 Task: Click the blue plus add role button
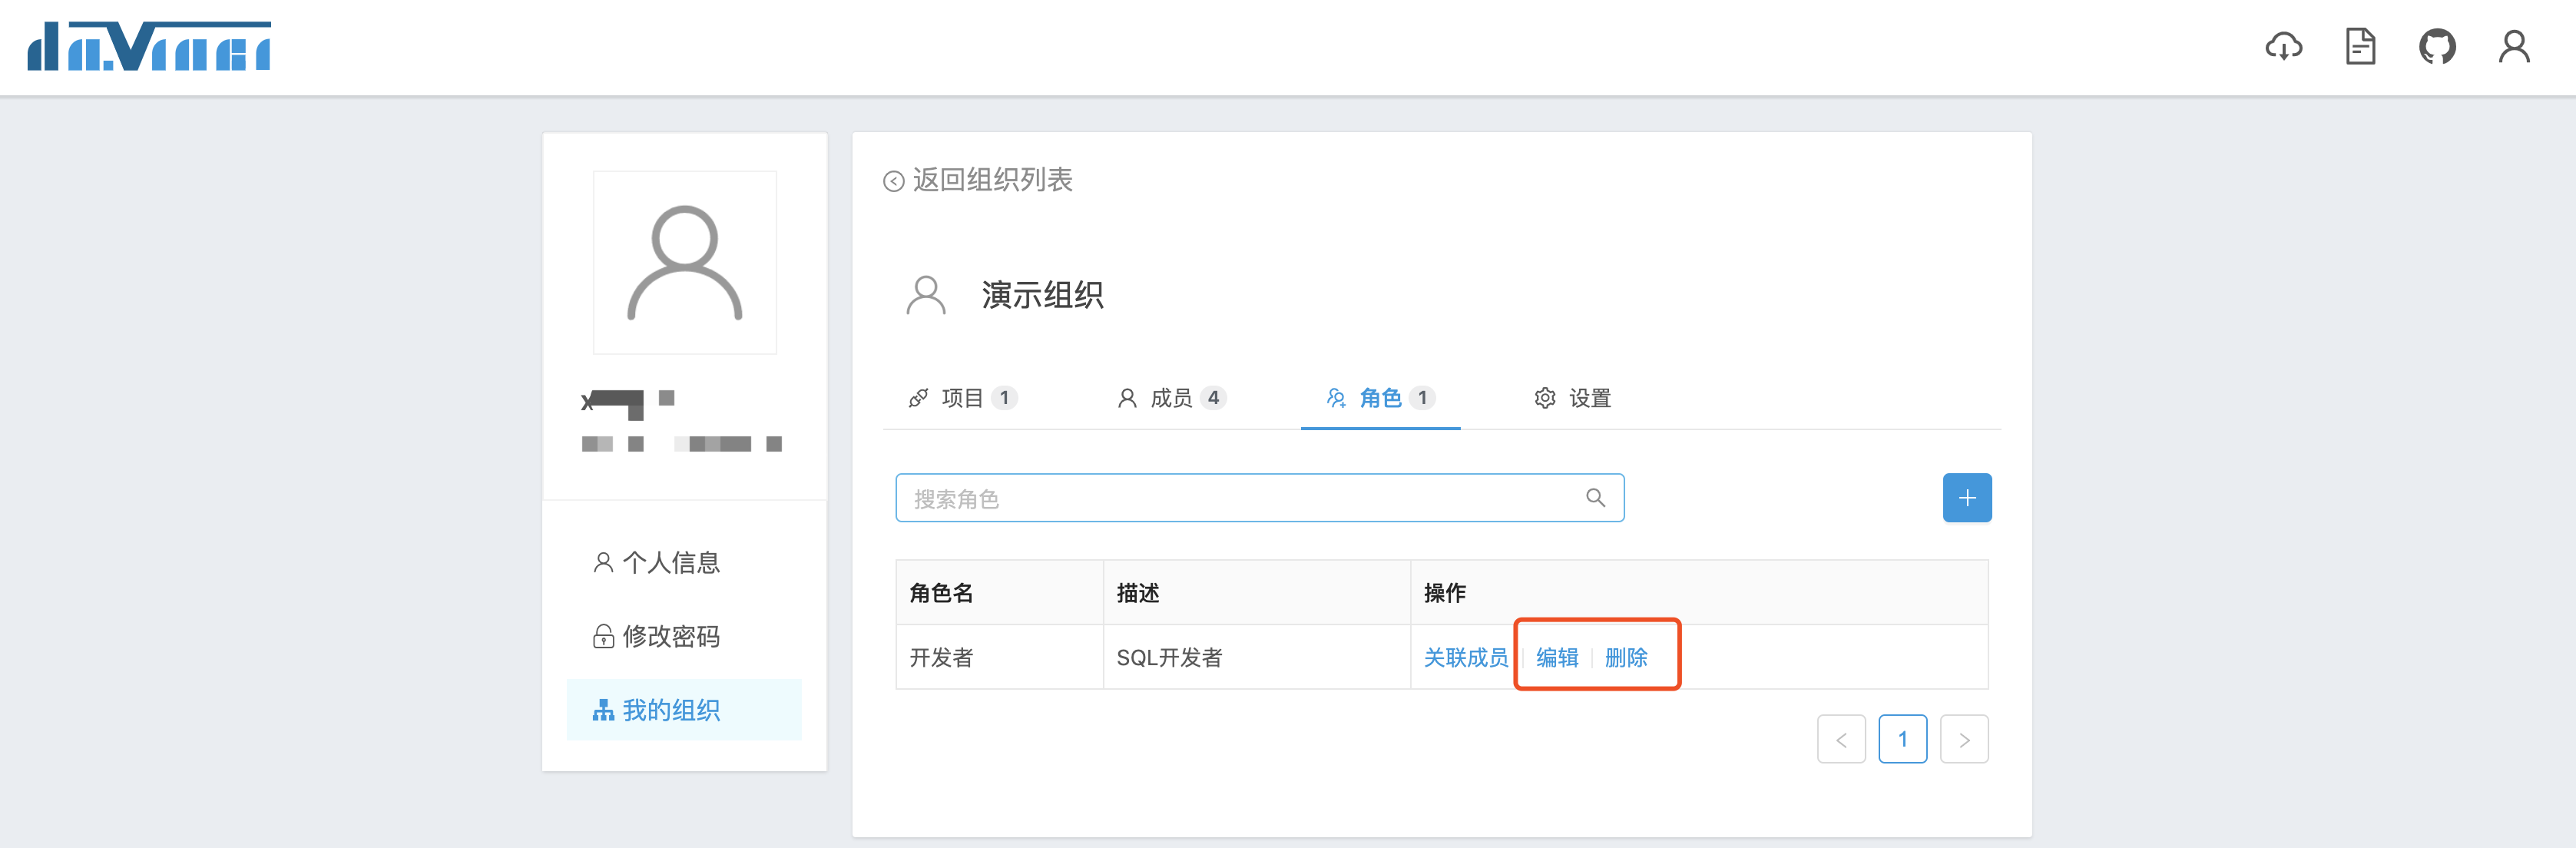click(1966, 498)
